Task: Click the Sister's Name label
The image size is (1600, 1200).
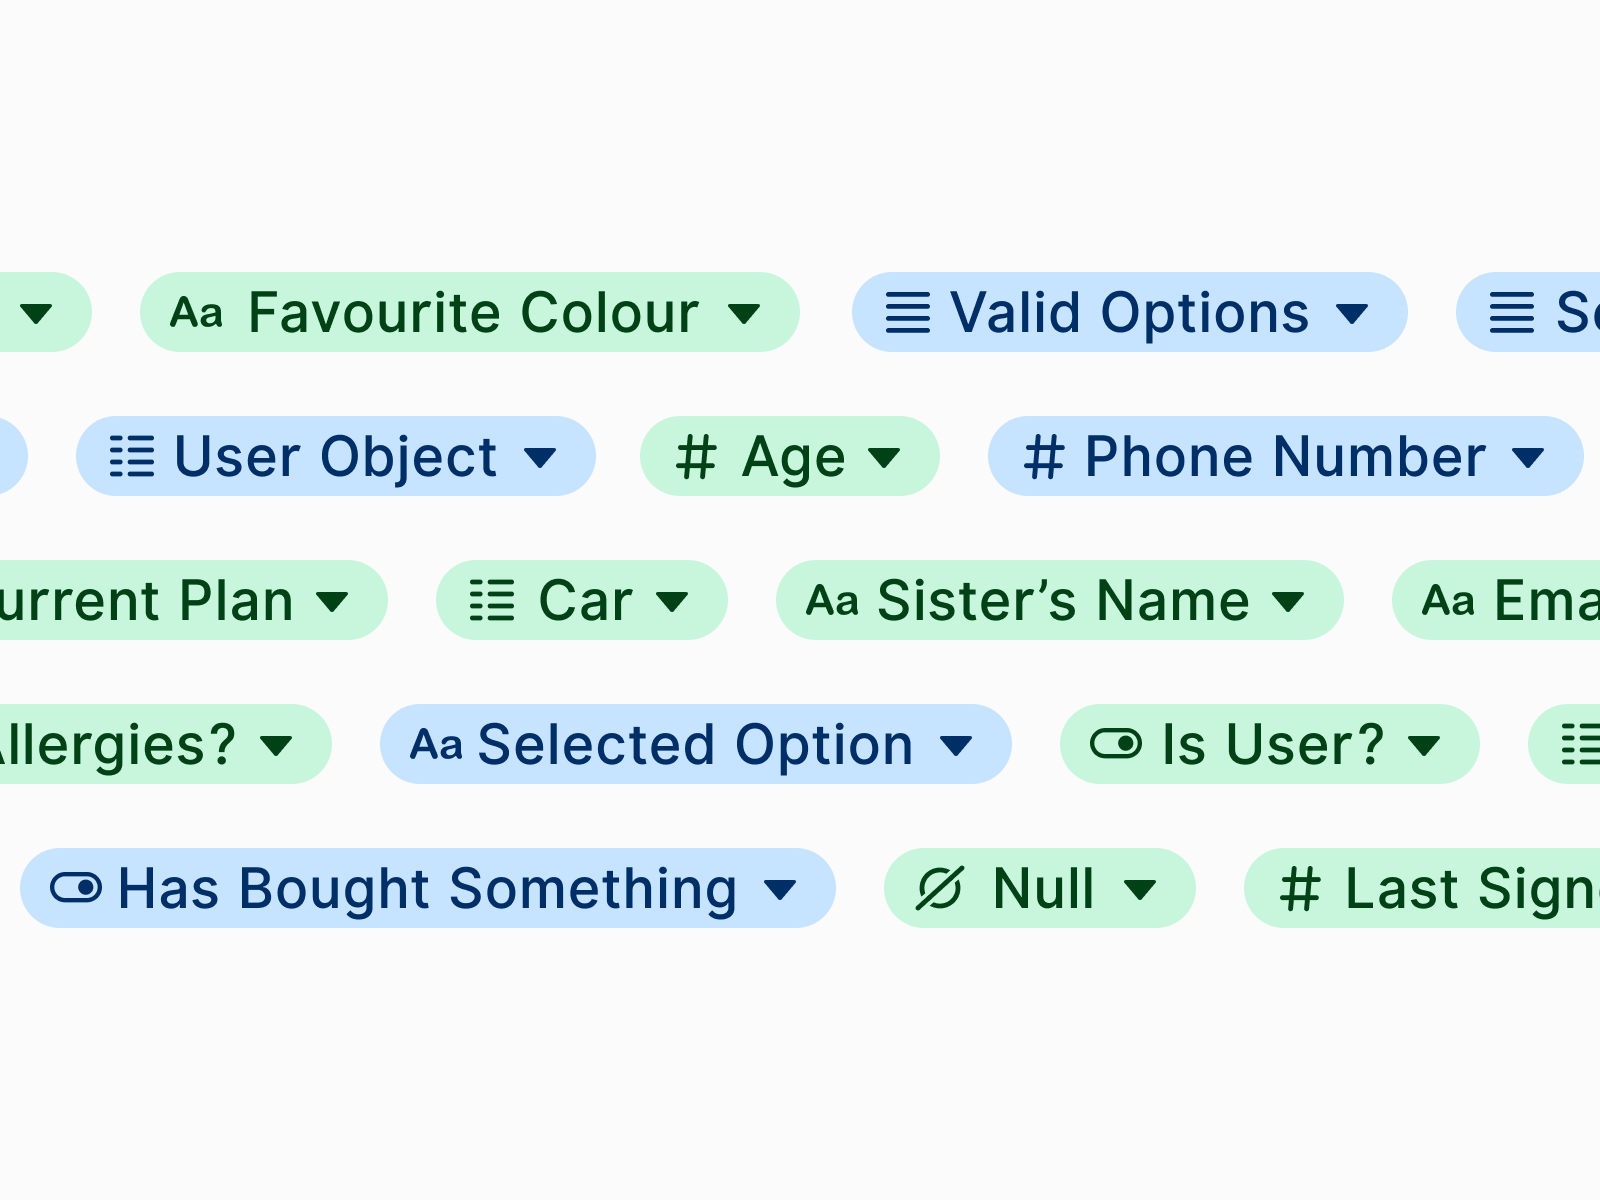Action: [1063, 601]
